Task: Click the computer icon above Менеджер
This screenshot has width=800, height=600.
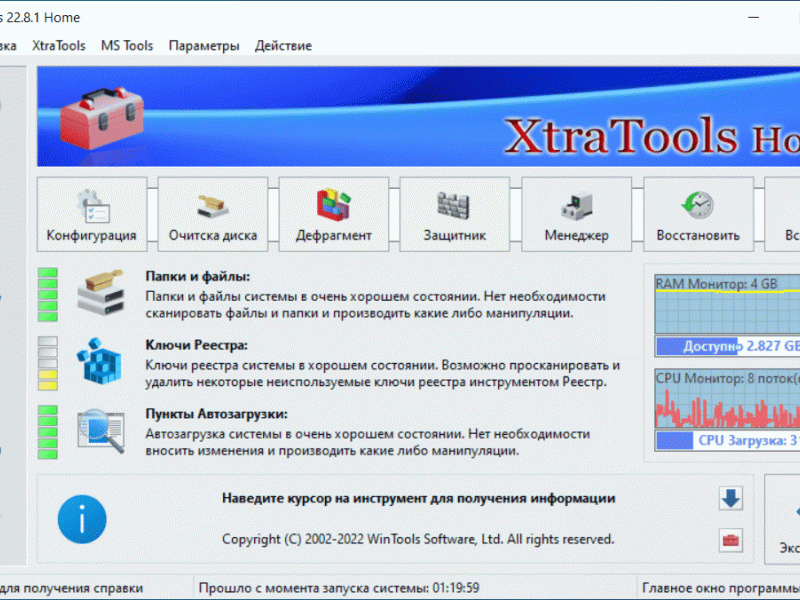Action: (x=577, y=207)
